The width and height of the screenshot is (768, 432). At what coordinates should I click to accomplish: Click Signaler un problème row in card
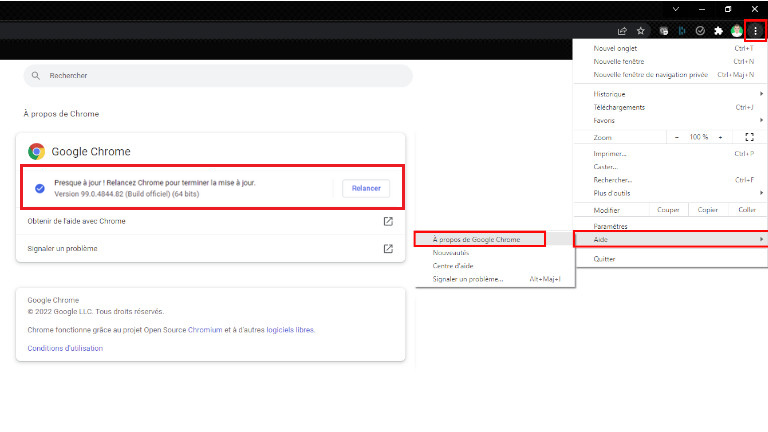[x=211, y=249]
